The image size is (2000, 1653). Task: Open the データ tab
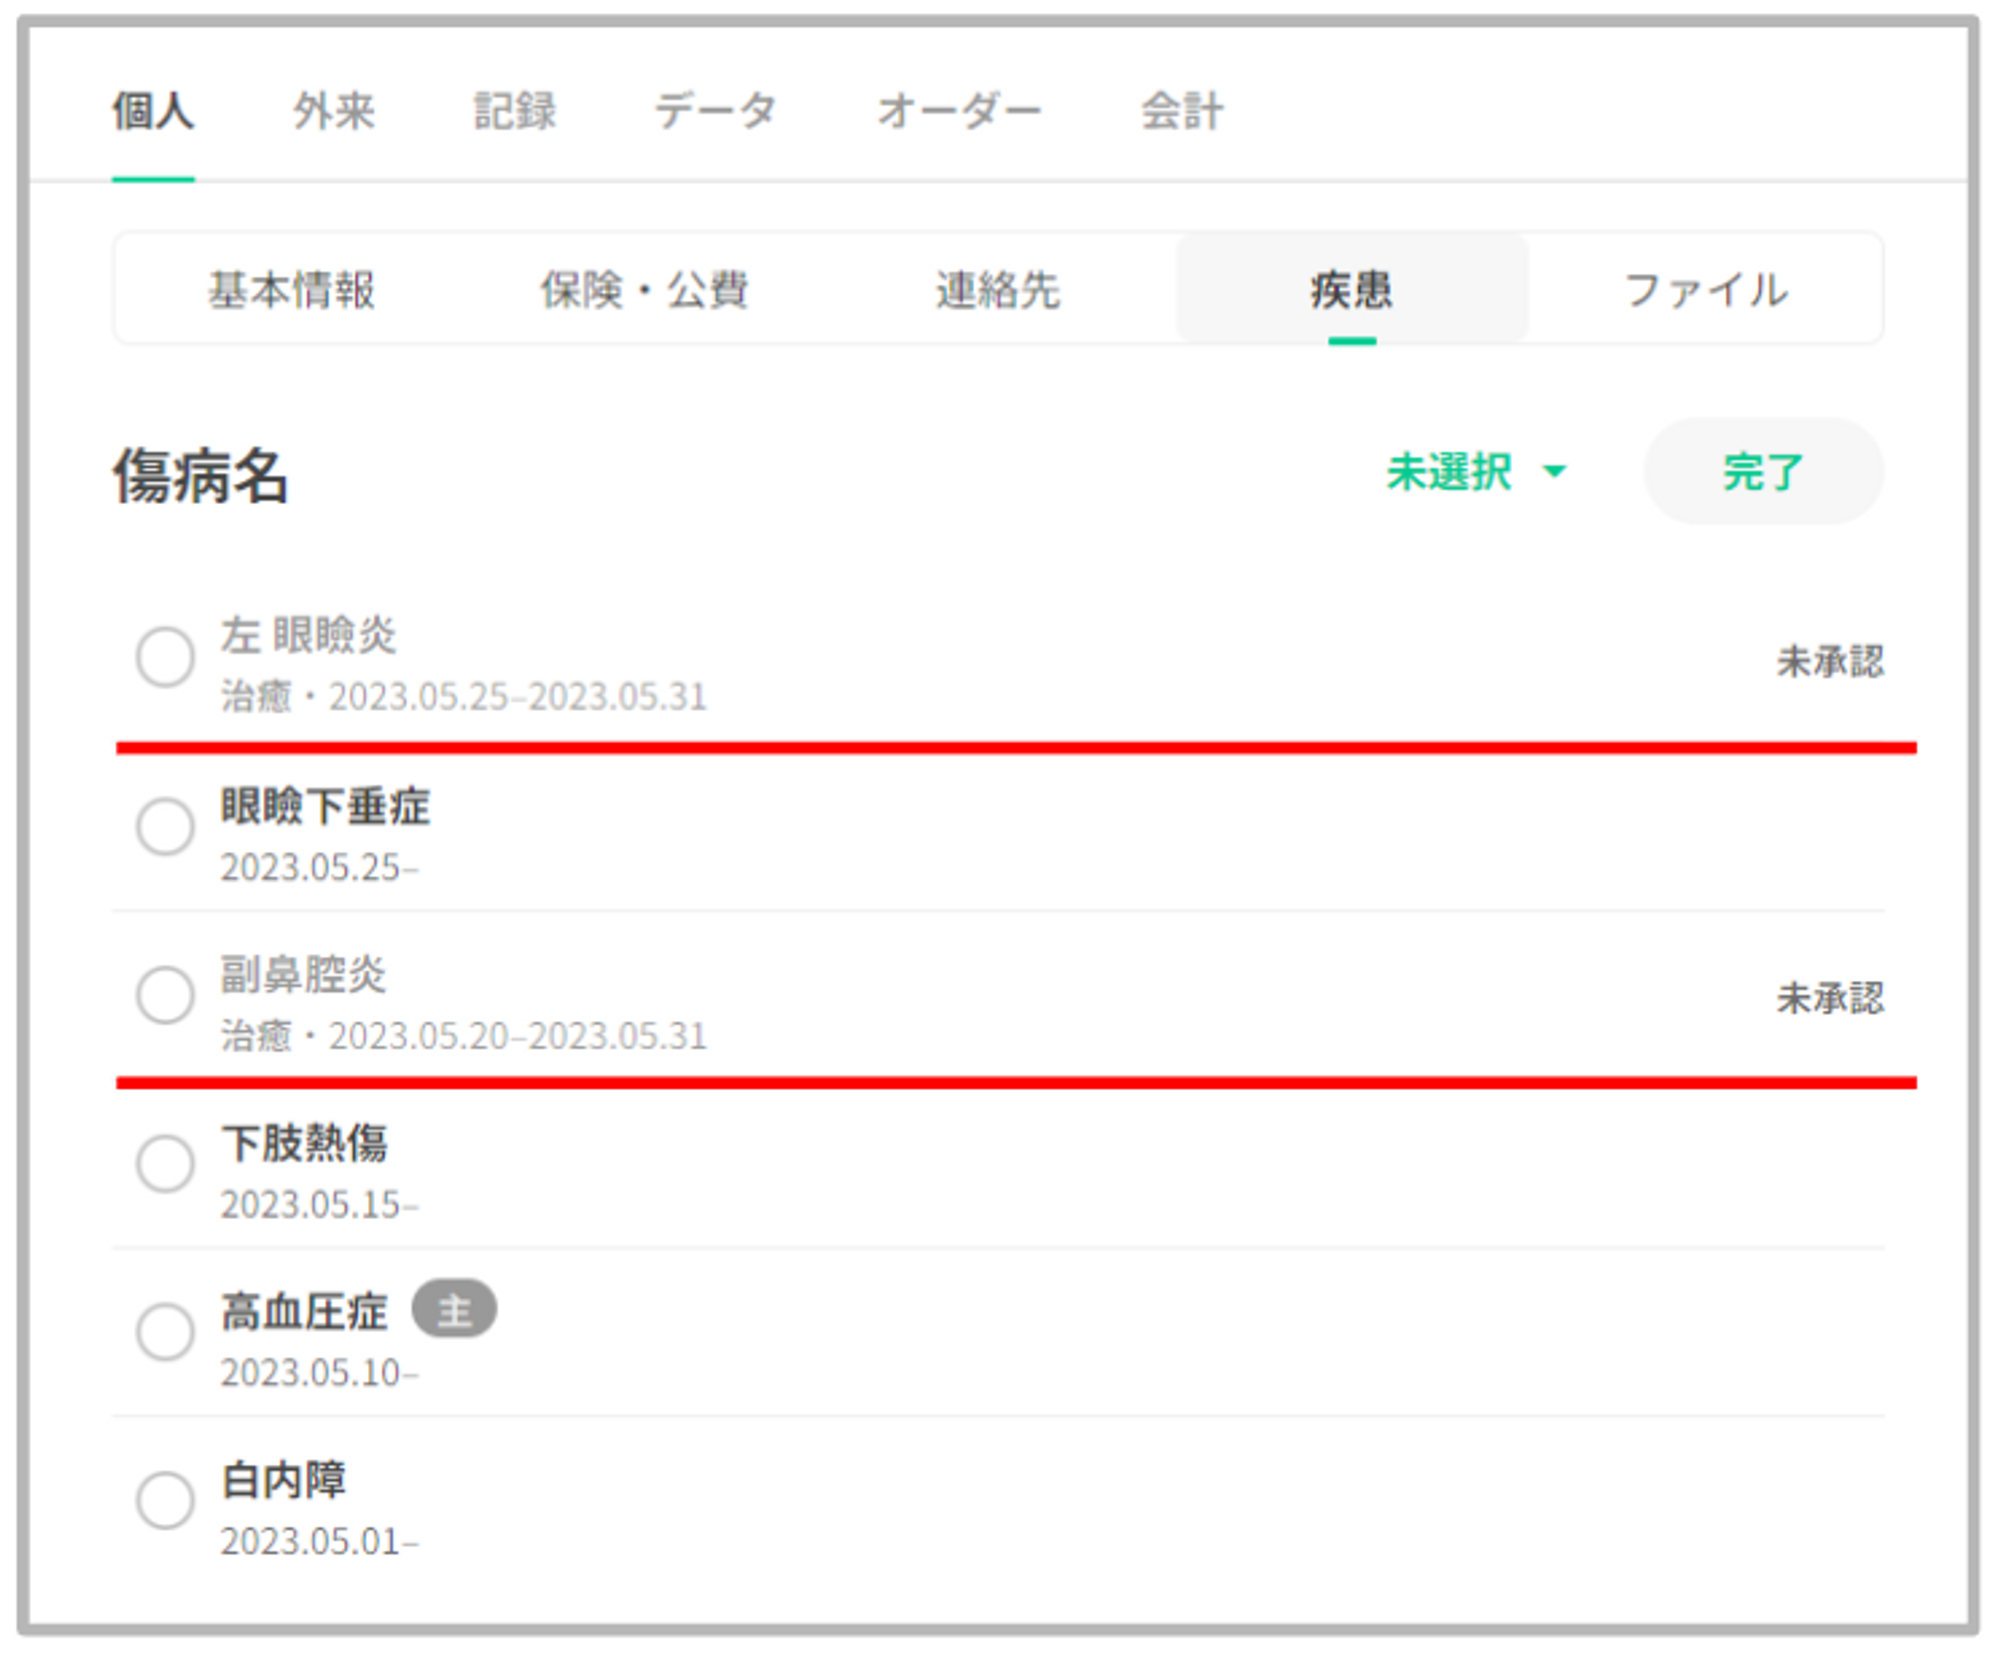[715, 111]
